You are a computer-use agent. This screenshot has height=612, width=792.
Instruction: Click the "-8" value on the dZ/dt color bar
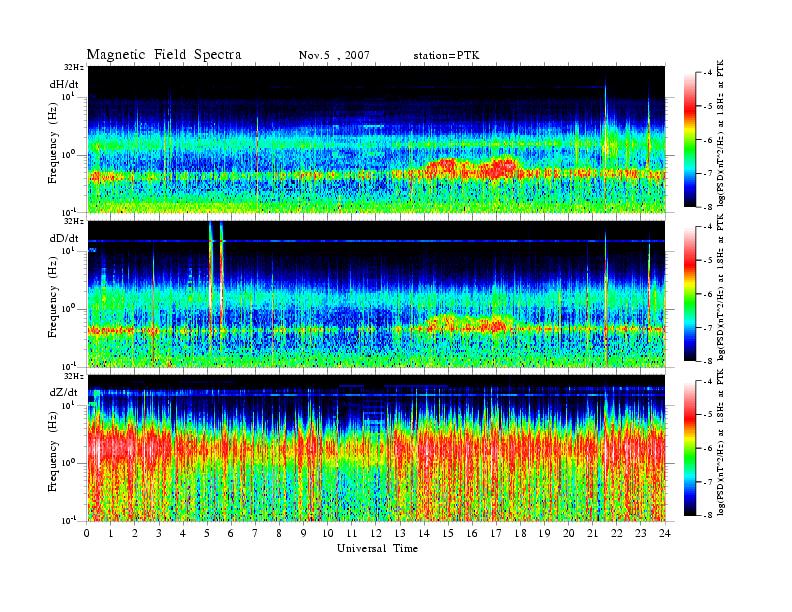point(708,515)
